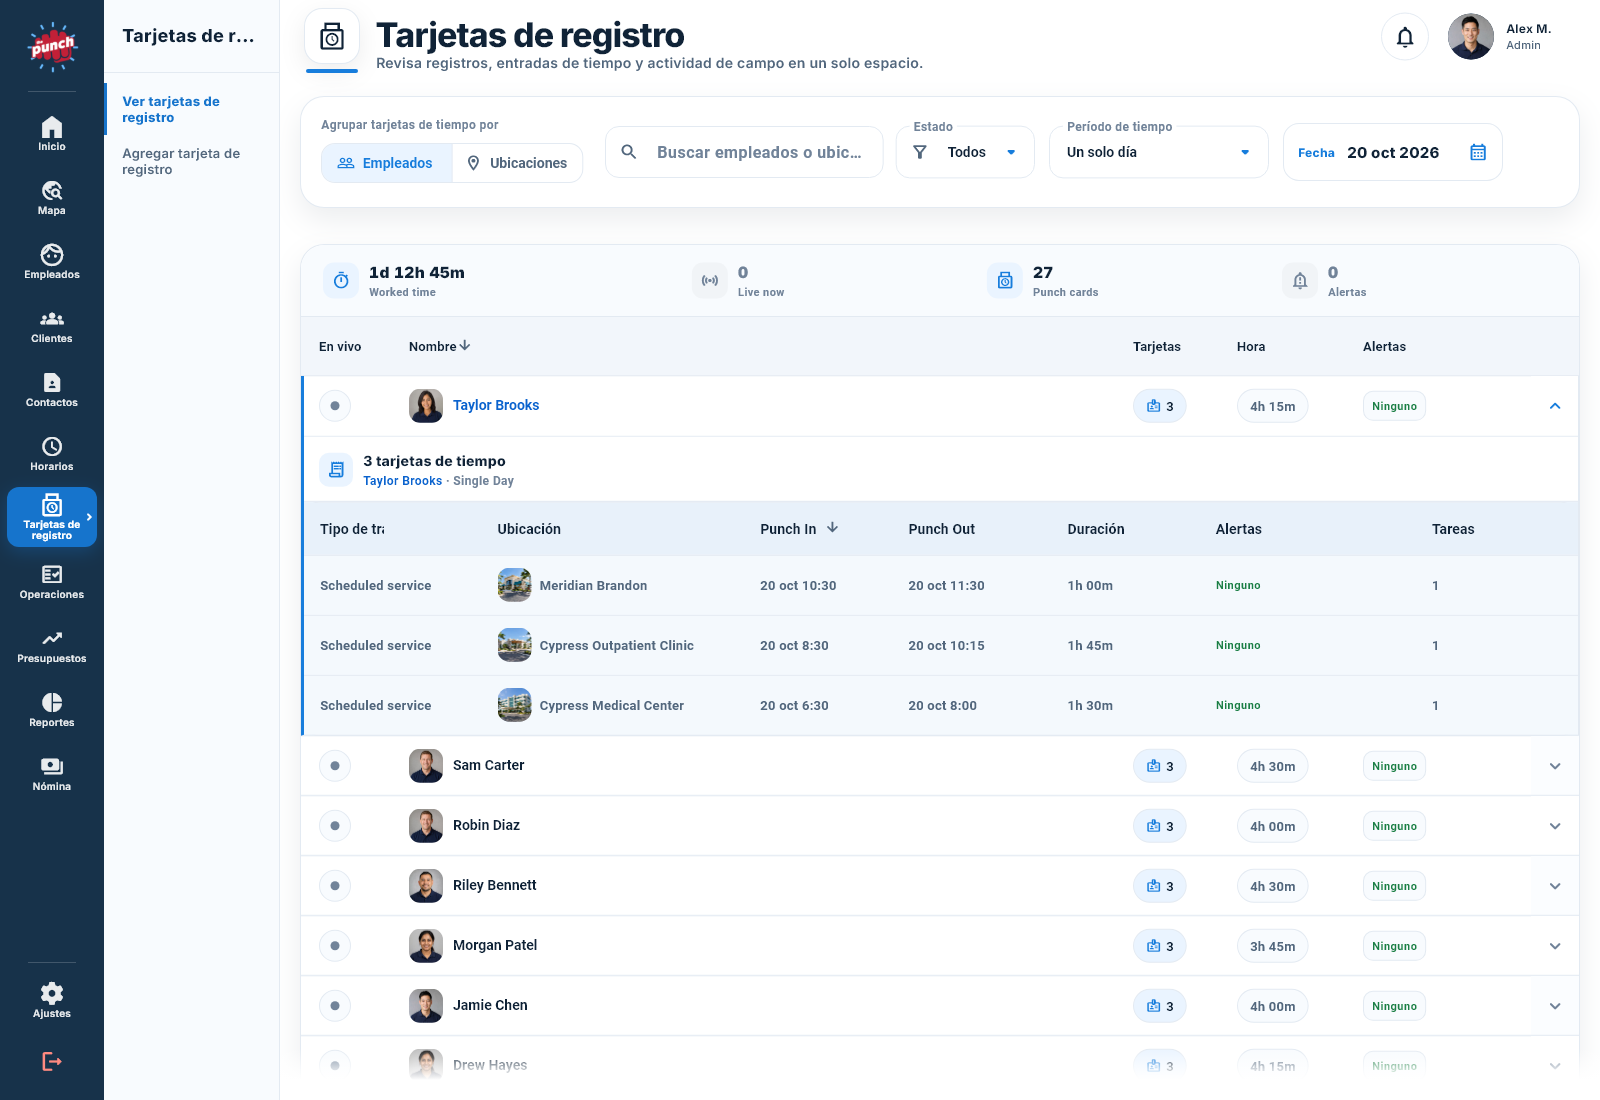The image size is (1600, 1100).
Task: Click the Punch logo
Action: click(x=52, y=46)
